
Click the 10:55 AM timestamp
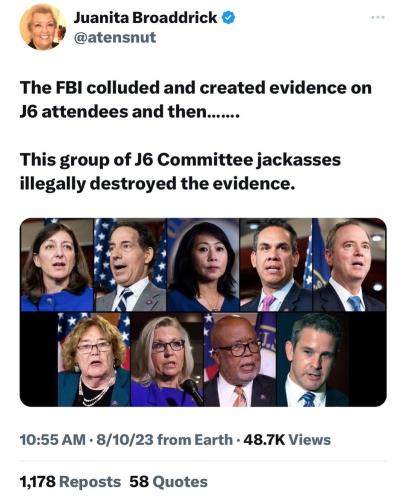[x=53, y=440]
